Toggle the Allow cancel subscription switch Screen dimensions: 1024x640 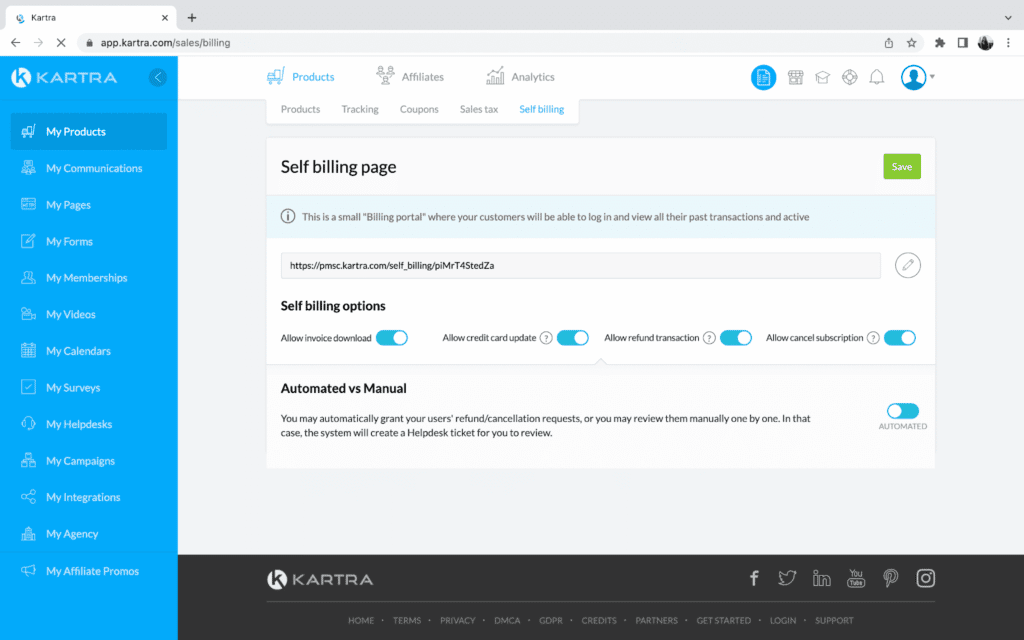tap(900, 338)
